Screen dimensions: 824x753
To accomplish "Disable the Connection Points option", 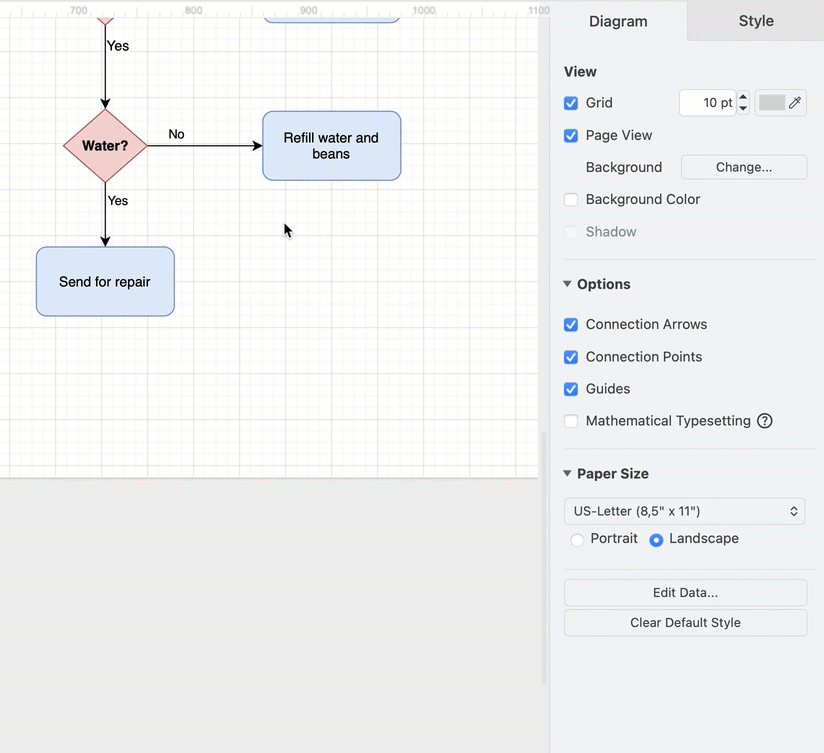I will (x=571, y=357).
